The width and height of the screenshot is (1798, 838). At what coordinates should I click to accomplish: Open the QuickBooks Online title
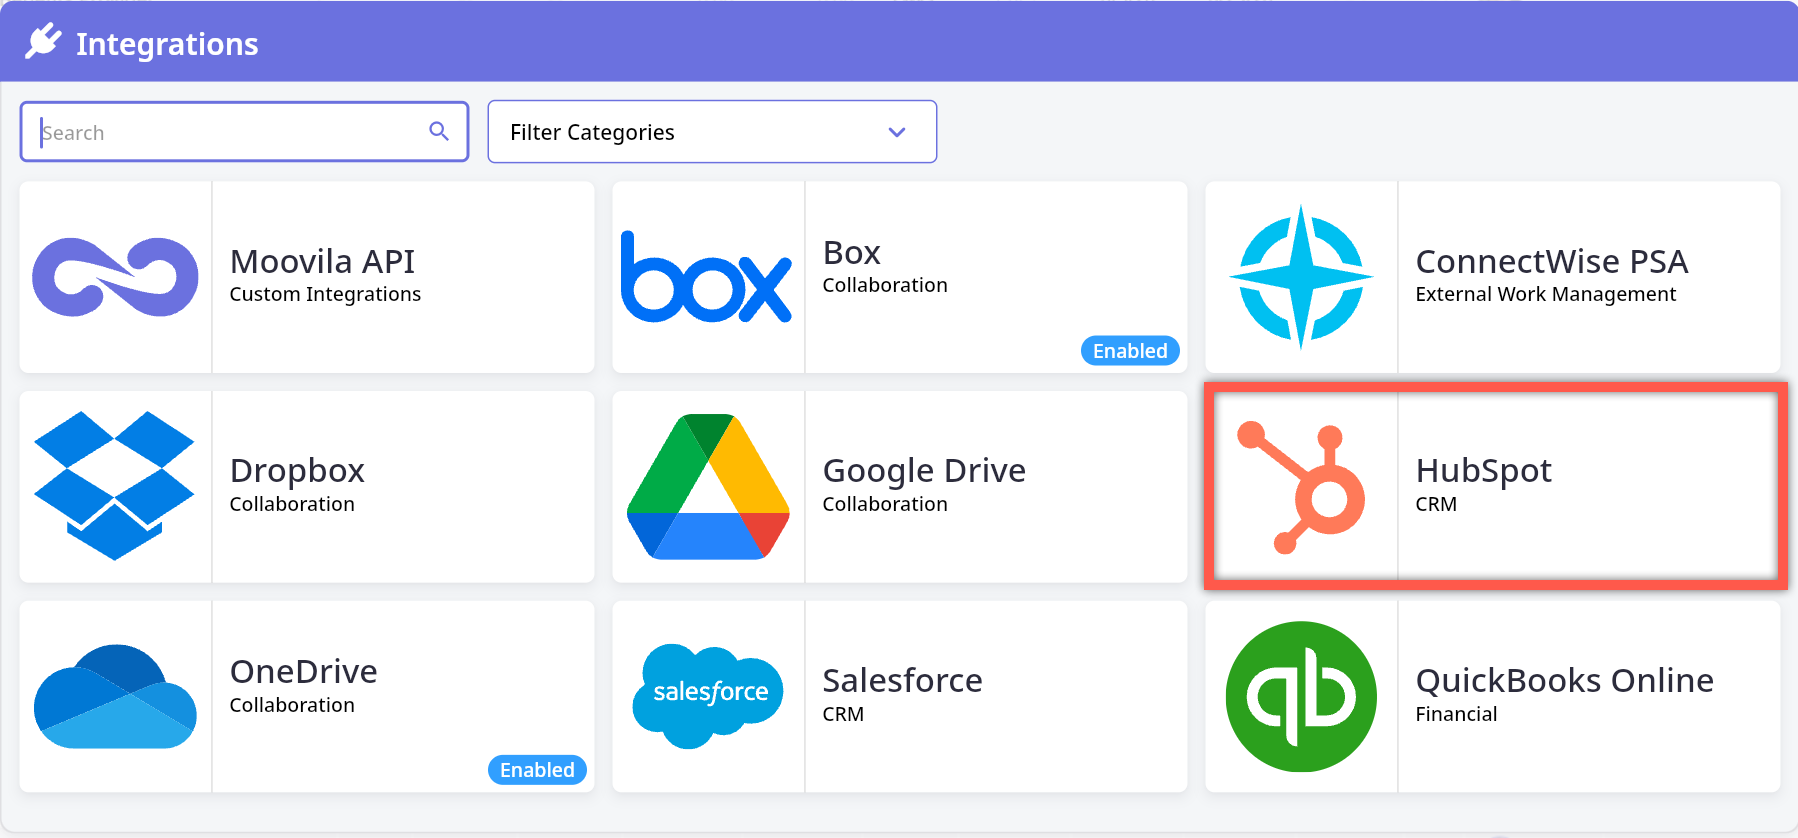pos(1564,680)
